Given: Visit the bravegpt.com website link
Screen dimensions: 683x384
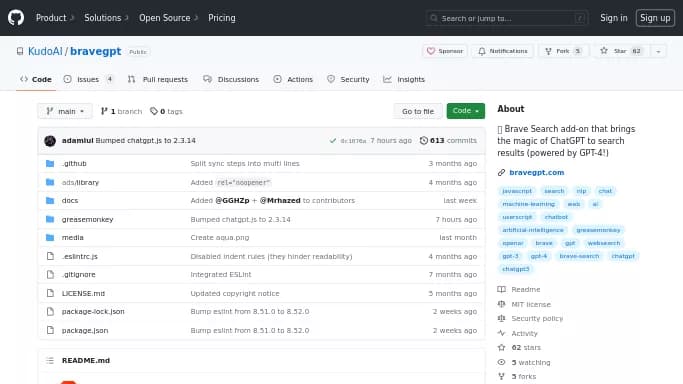Looking at the screenshot, I should (x=537, y=172).
